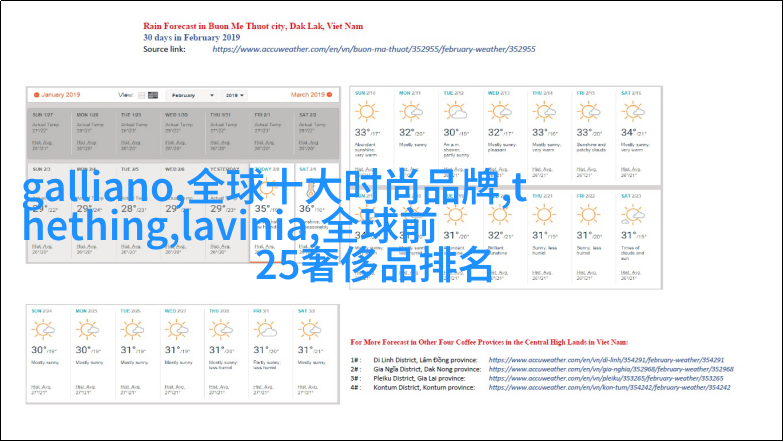Click the sunny icon for FRI 2/22

[588, 215]
